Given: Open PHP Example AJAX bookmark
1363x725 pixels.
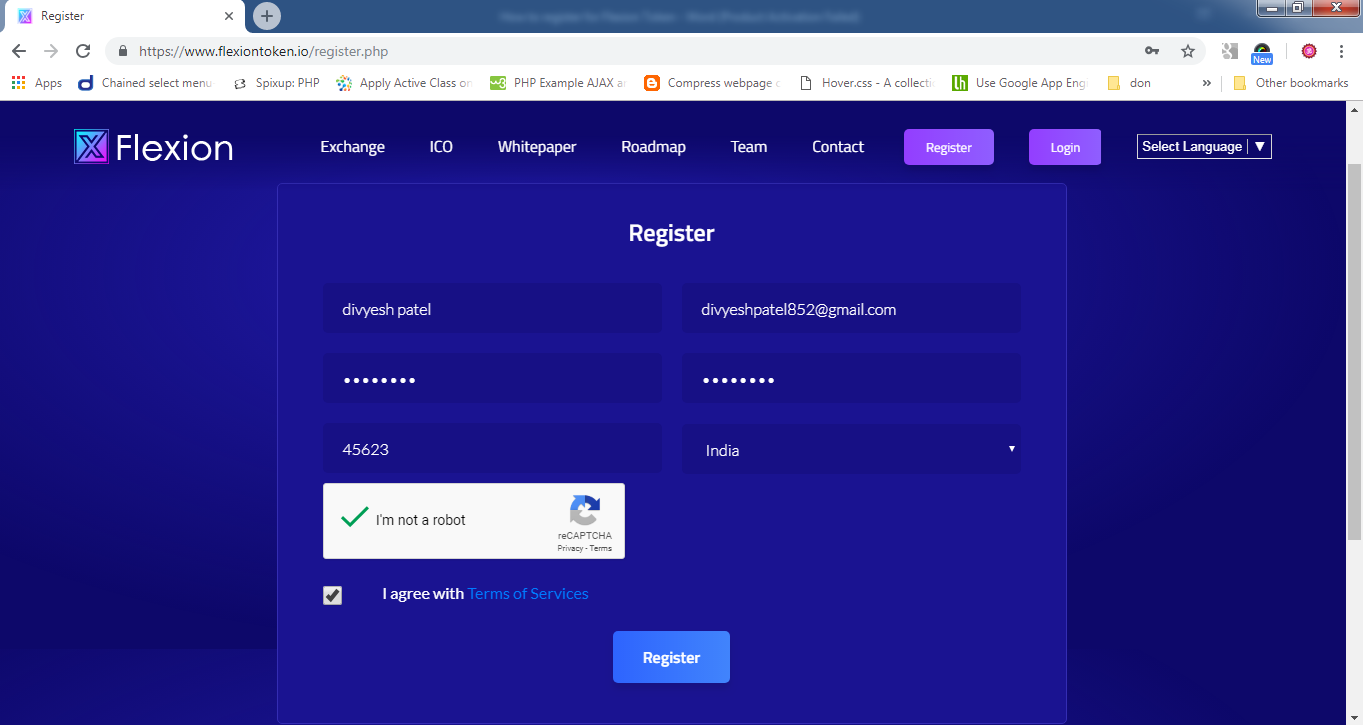Looking at the screenshot, I should click(x=559, y=83).
